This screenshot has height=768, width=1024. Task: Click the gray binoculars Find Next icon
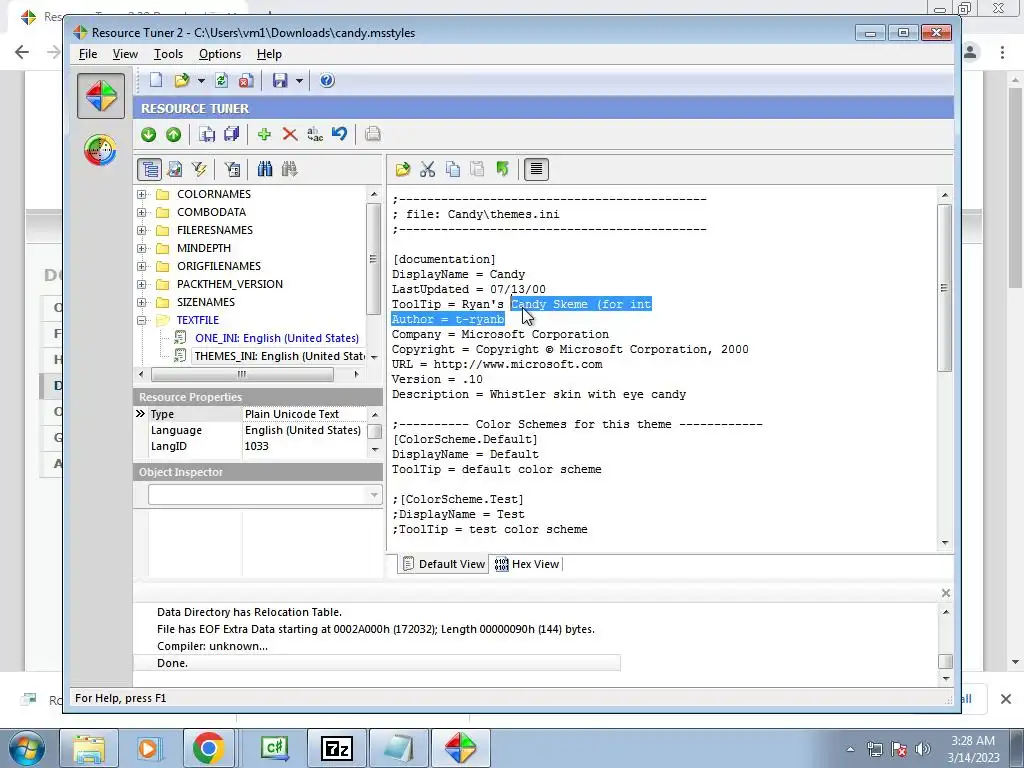[x=289, y=169]
